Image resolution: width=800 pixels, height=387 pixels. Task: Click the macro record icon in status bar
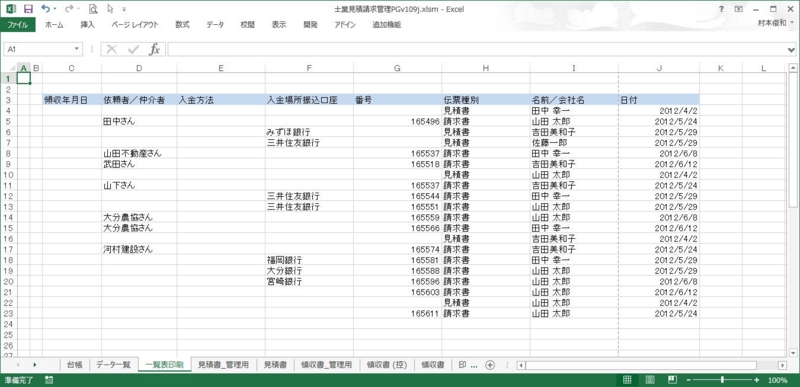click(49, 380)
